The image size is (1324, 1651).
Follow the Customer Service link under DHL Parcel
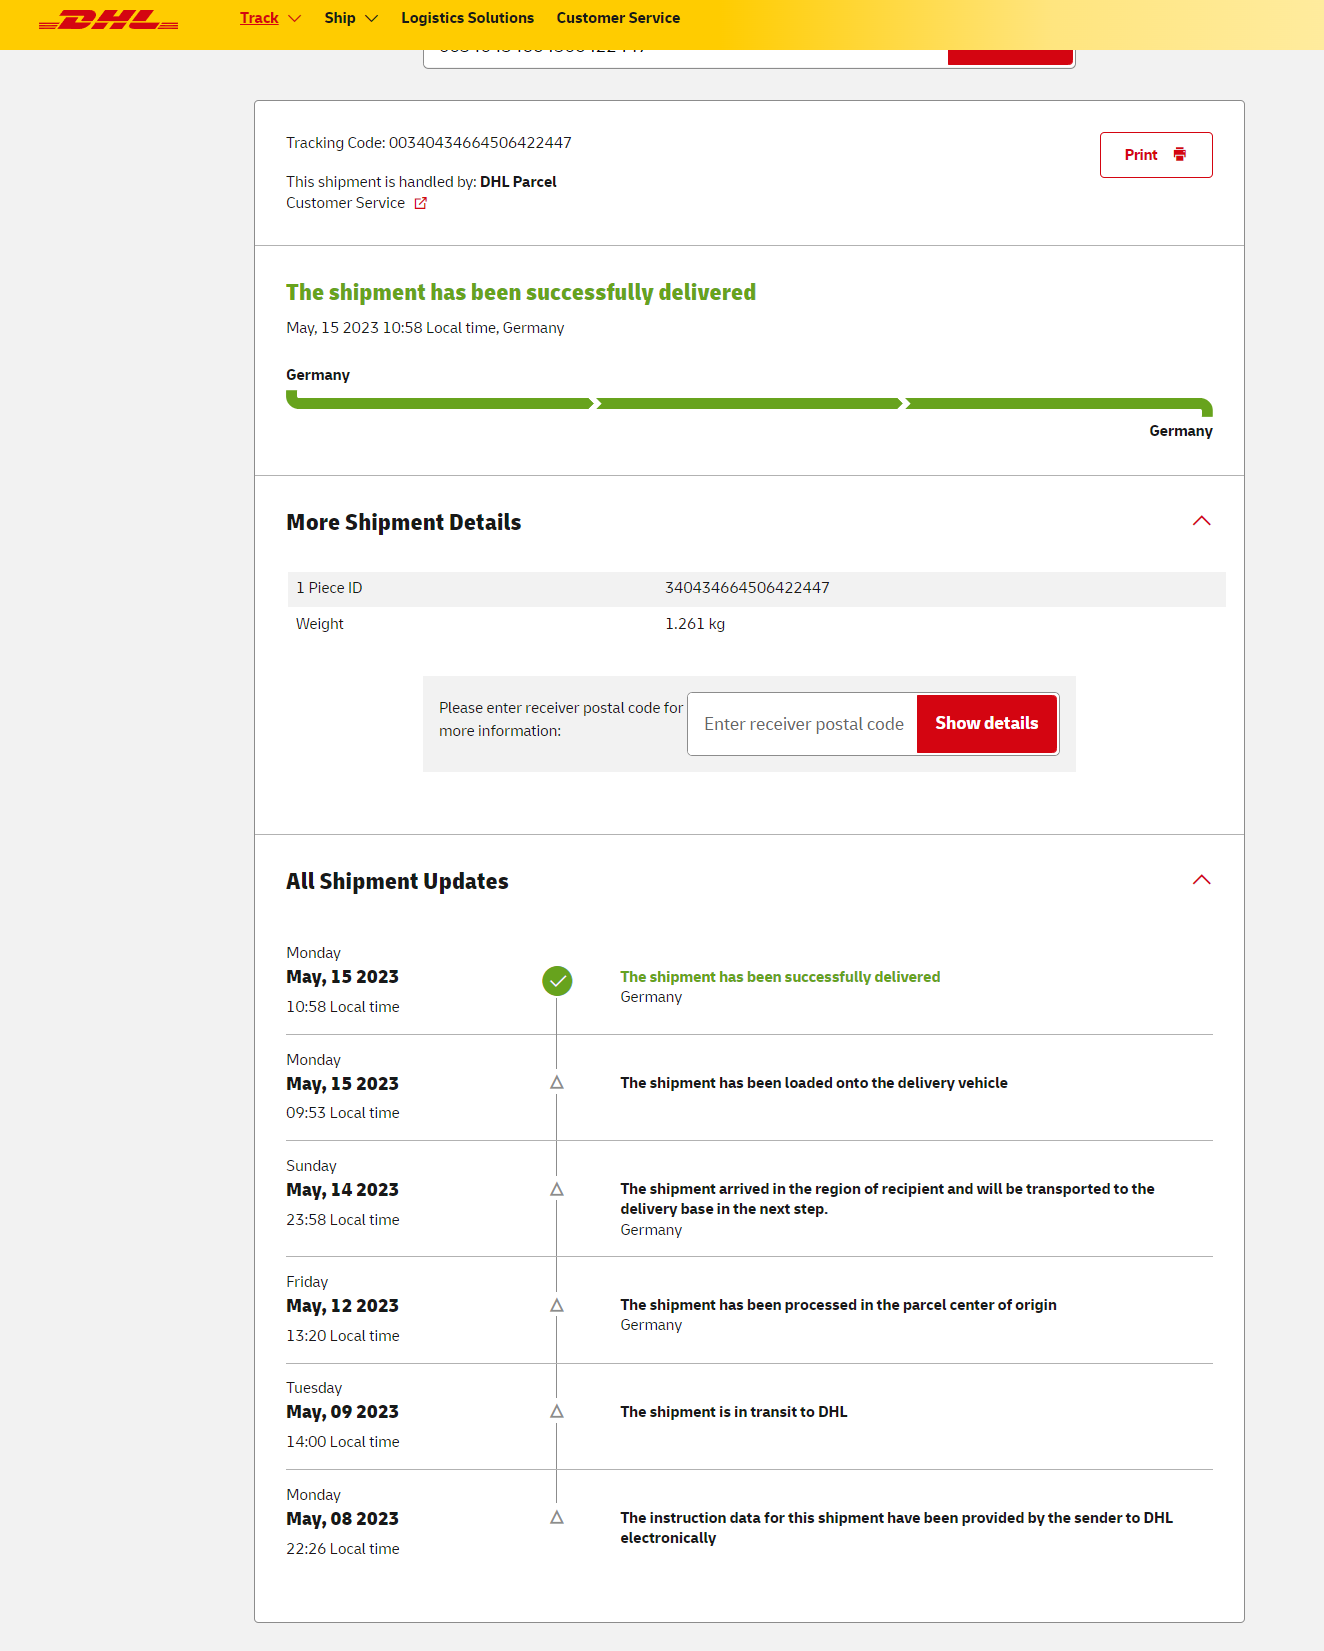tap(346, 203)
